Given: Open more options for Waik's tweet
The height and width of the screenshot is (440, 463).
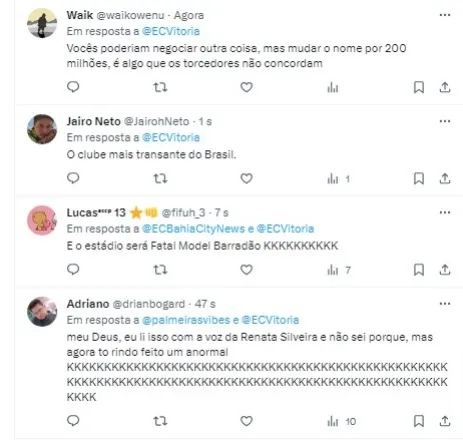Looking at the screenshot, I should tap(445, 15).
